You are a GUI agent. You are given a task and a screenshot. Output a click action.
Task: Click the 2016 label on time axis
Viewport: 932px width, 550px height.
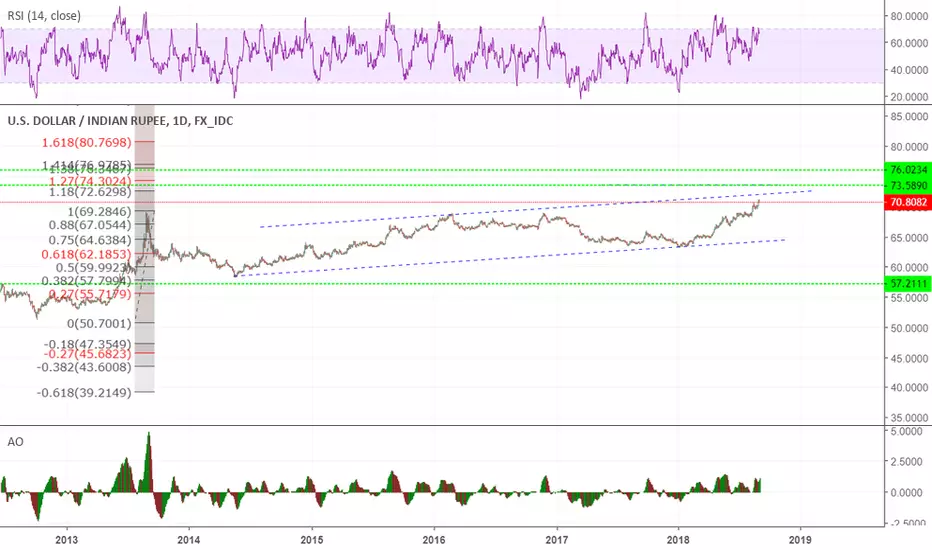(x=434, y=540)
